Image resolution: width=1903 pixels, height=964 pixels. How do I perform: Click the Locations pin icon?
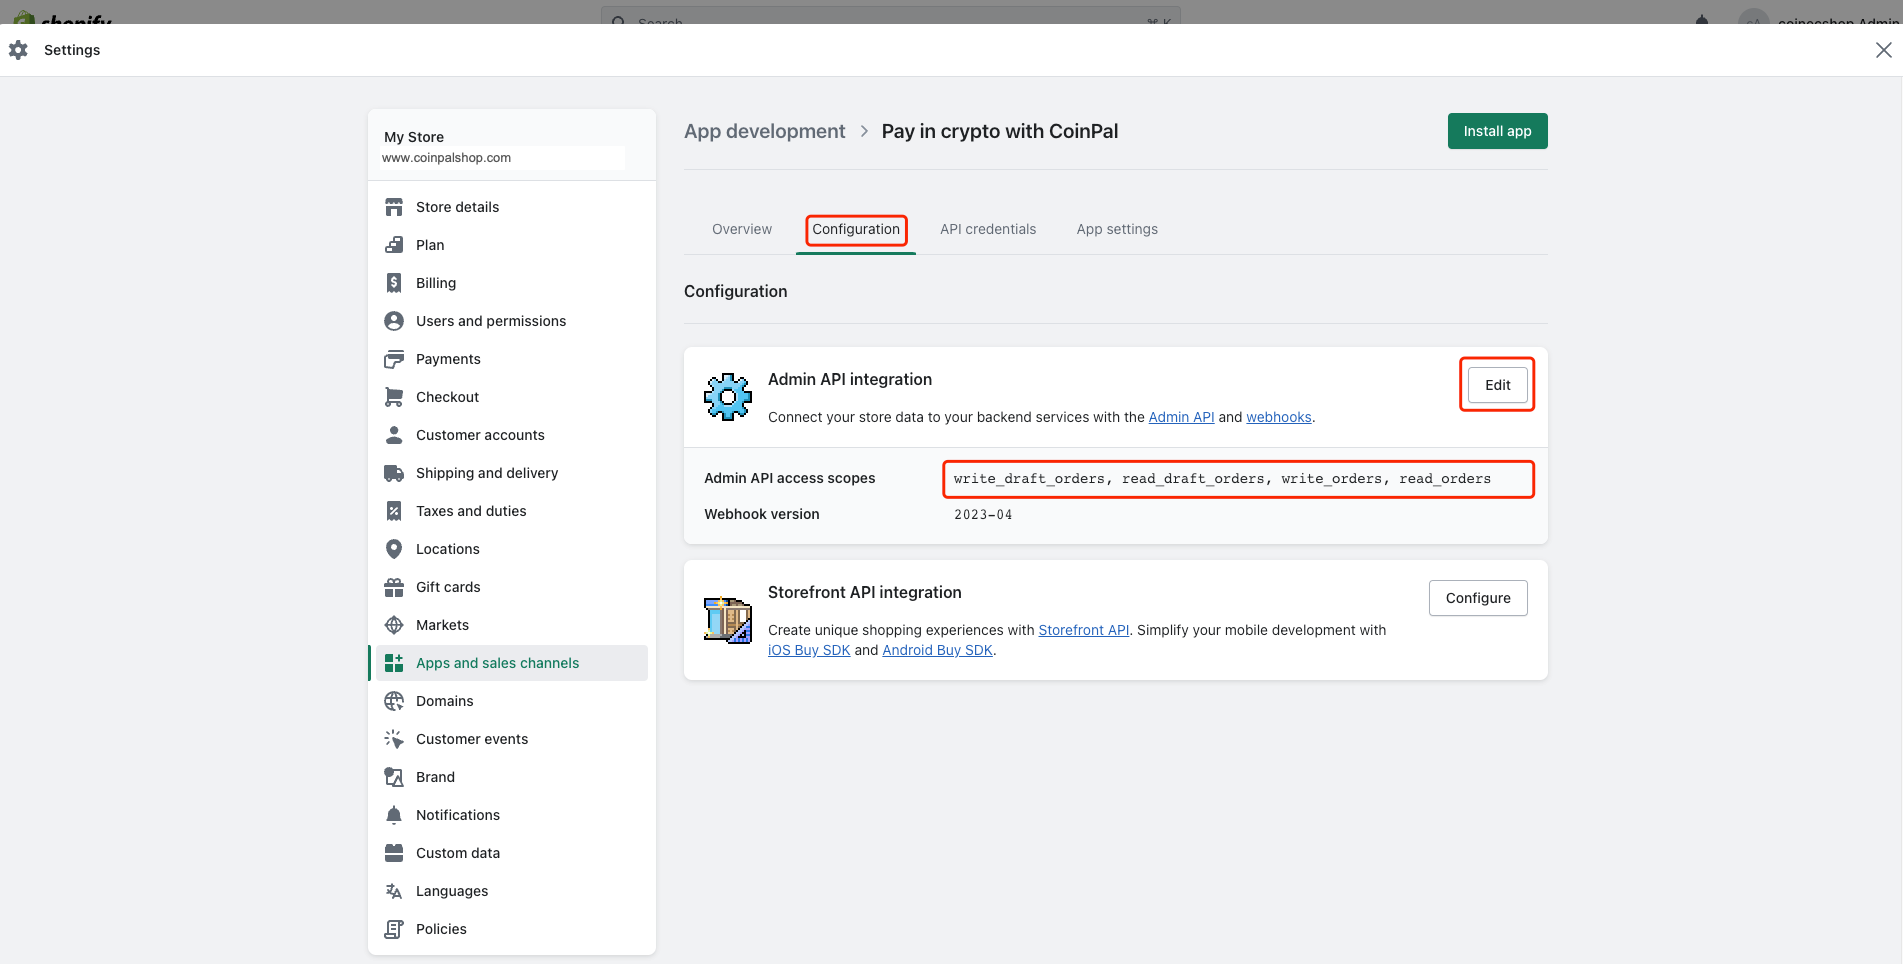tap(394, 549)
